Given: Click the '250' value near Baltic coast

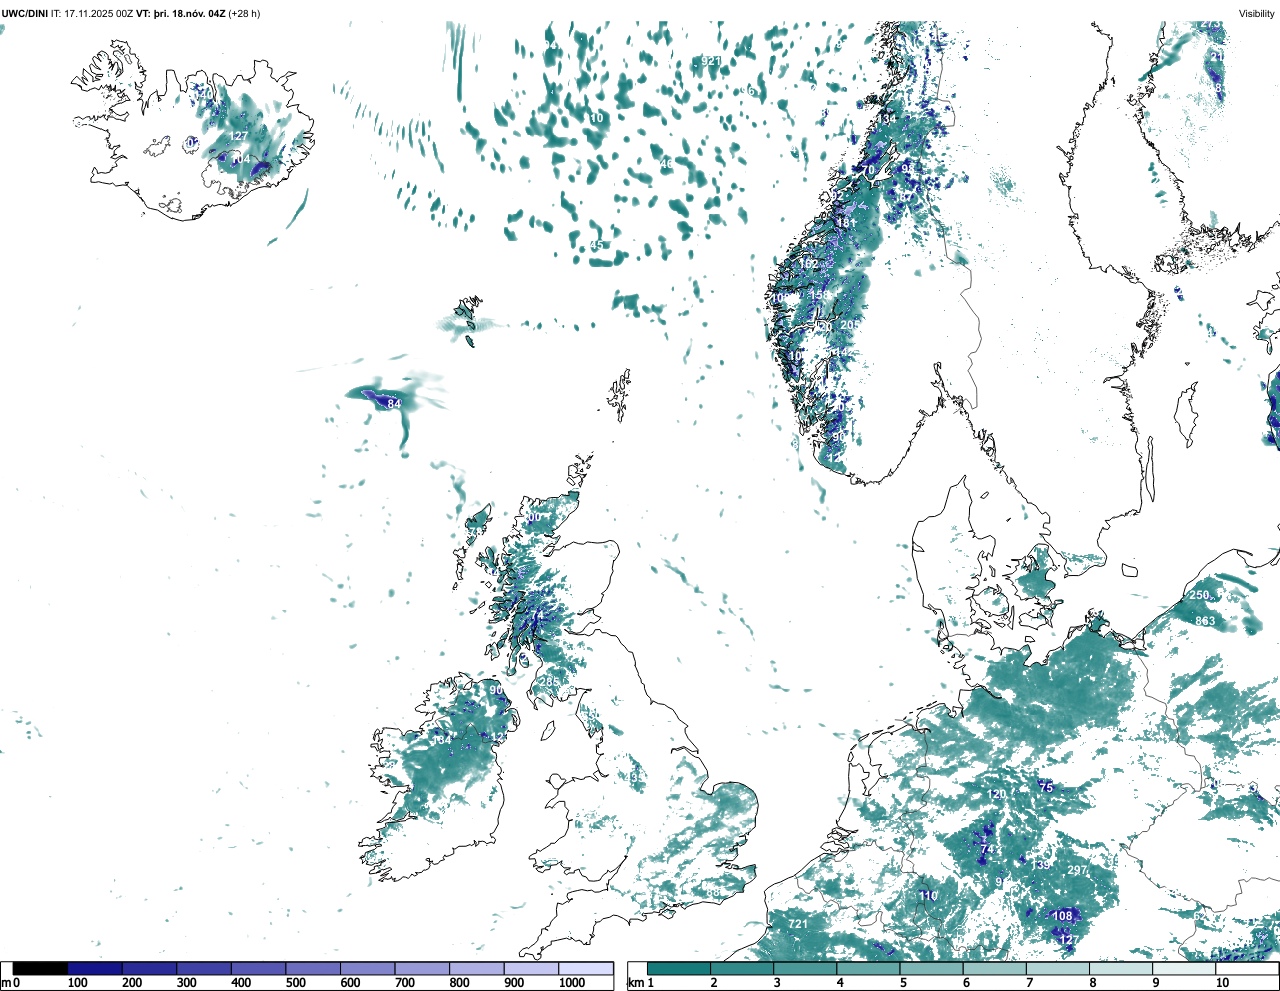Looking at the screenshot, I should point(1199,596).
